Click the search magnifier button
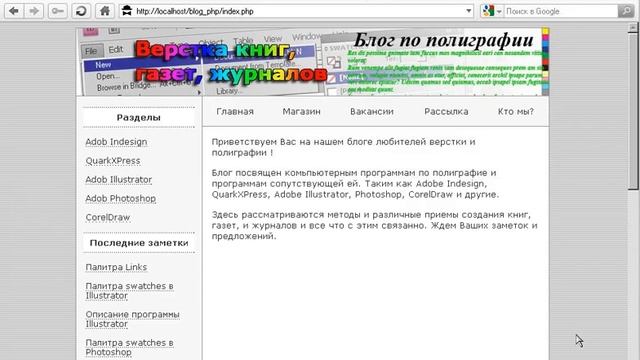The image size is (640, 360). click(x=626, y=11)
